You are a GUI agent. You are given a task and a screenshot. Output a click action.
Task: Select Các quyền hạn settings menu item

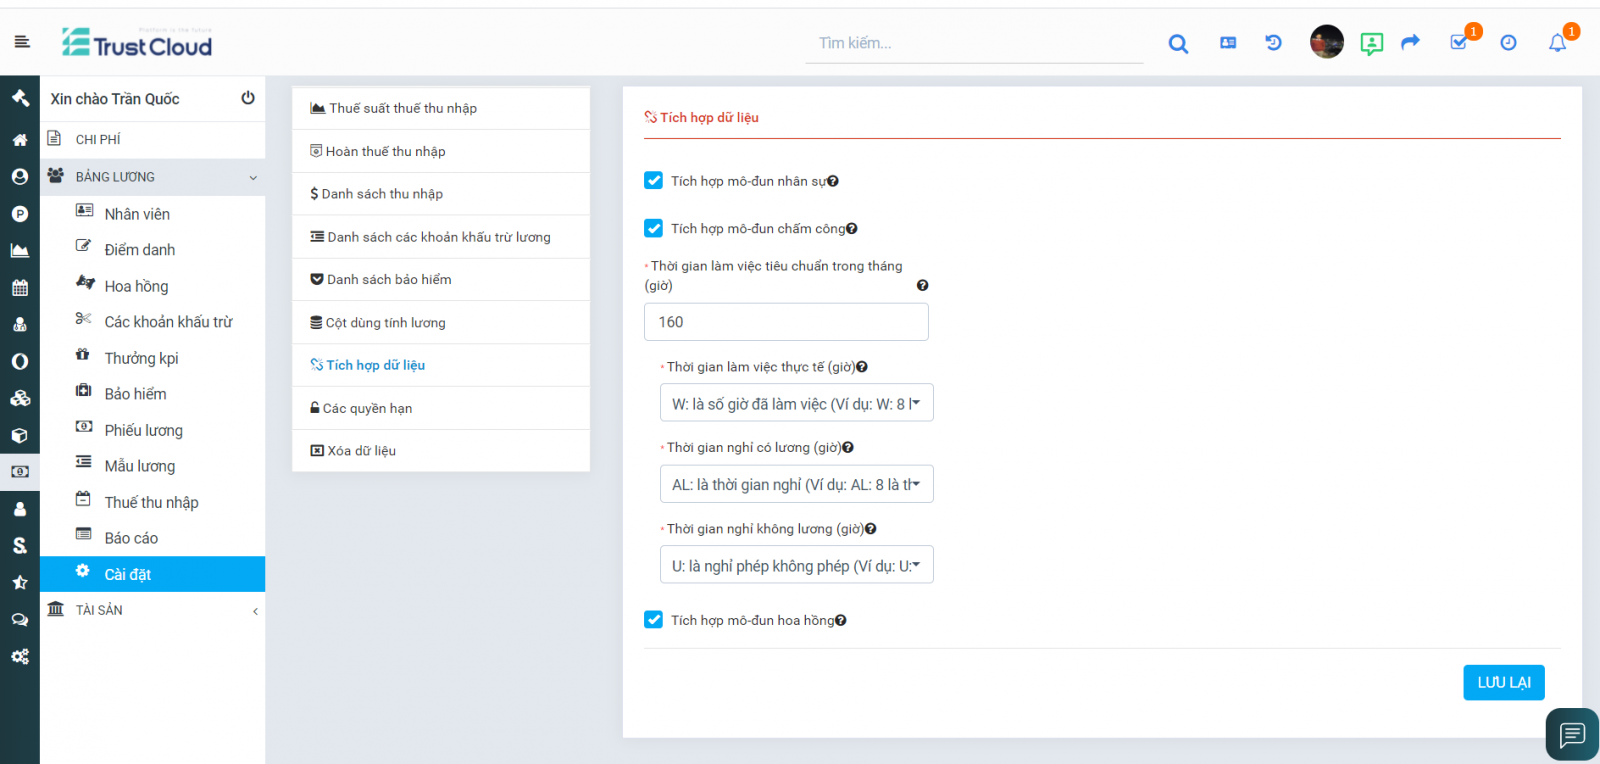(367, 408)
